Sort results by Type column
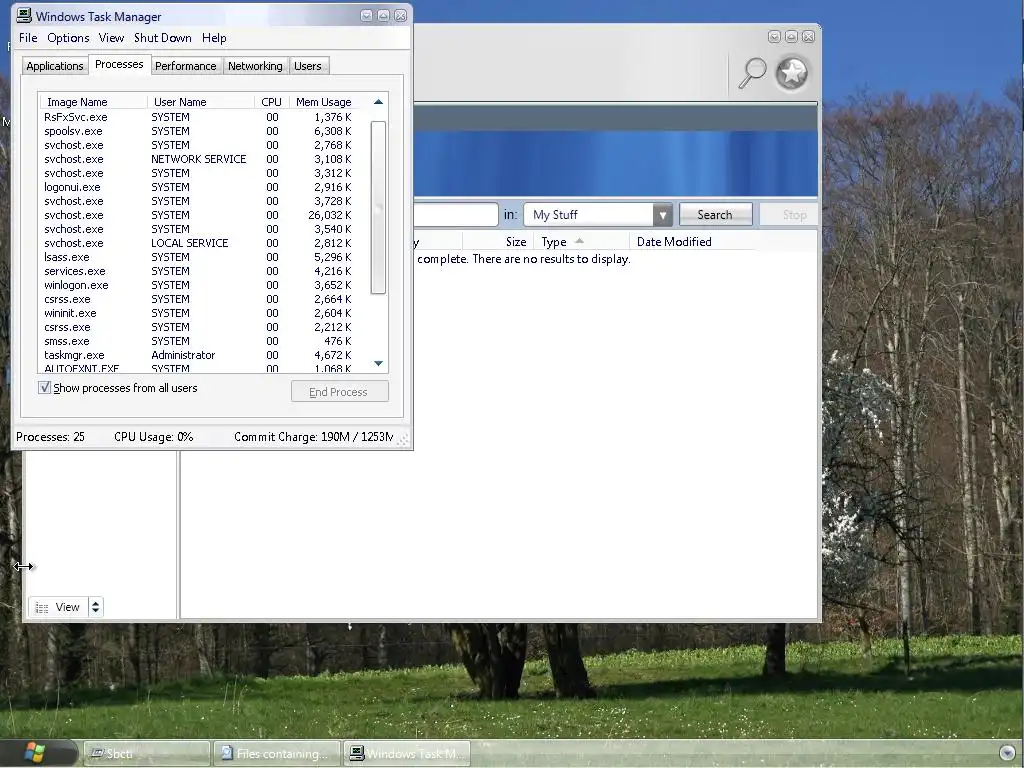Screen dimensions: 1024x768 click(x=581, y=242)
